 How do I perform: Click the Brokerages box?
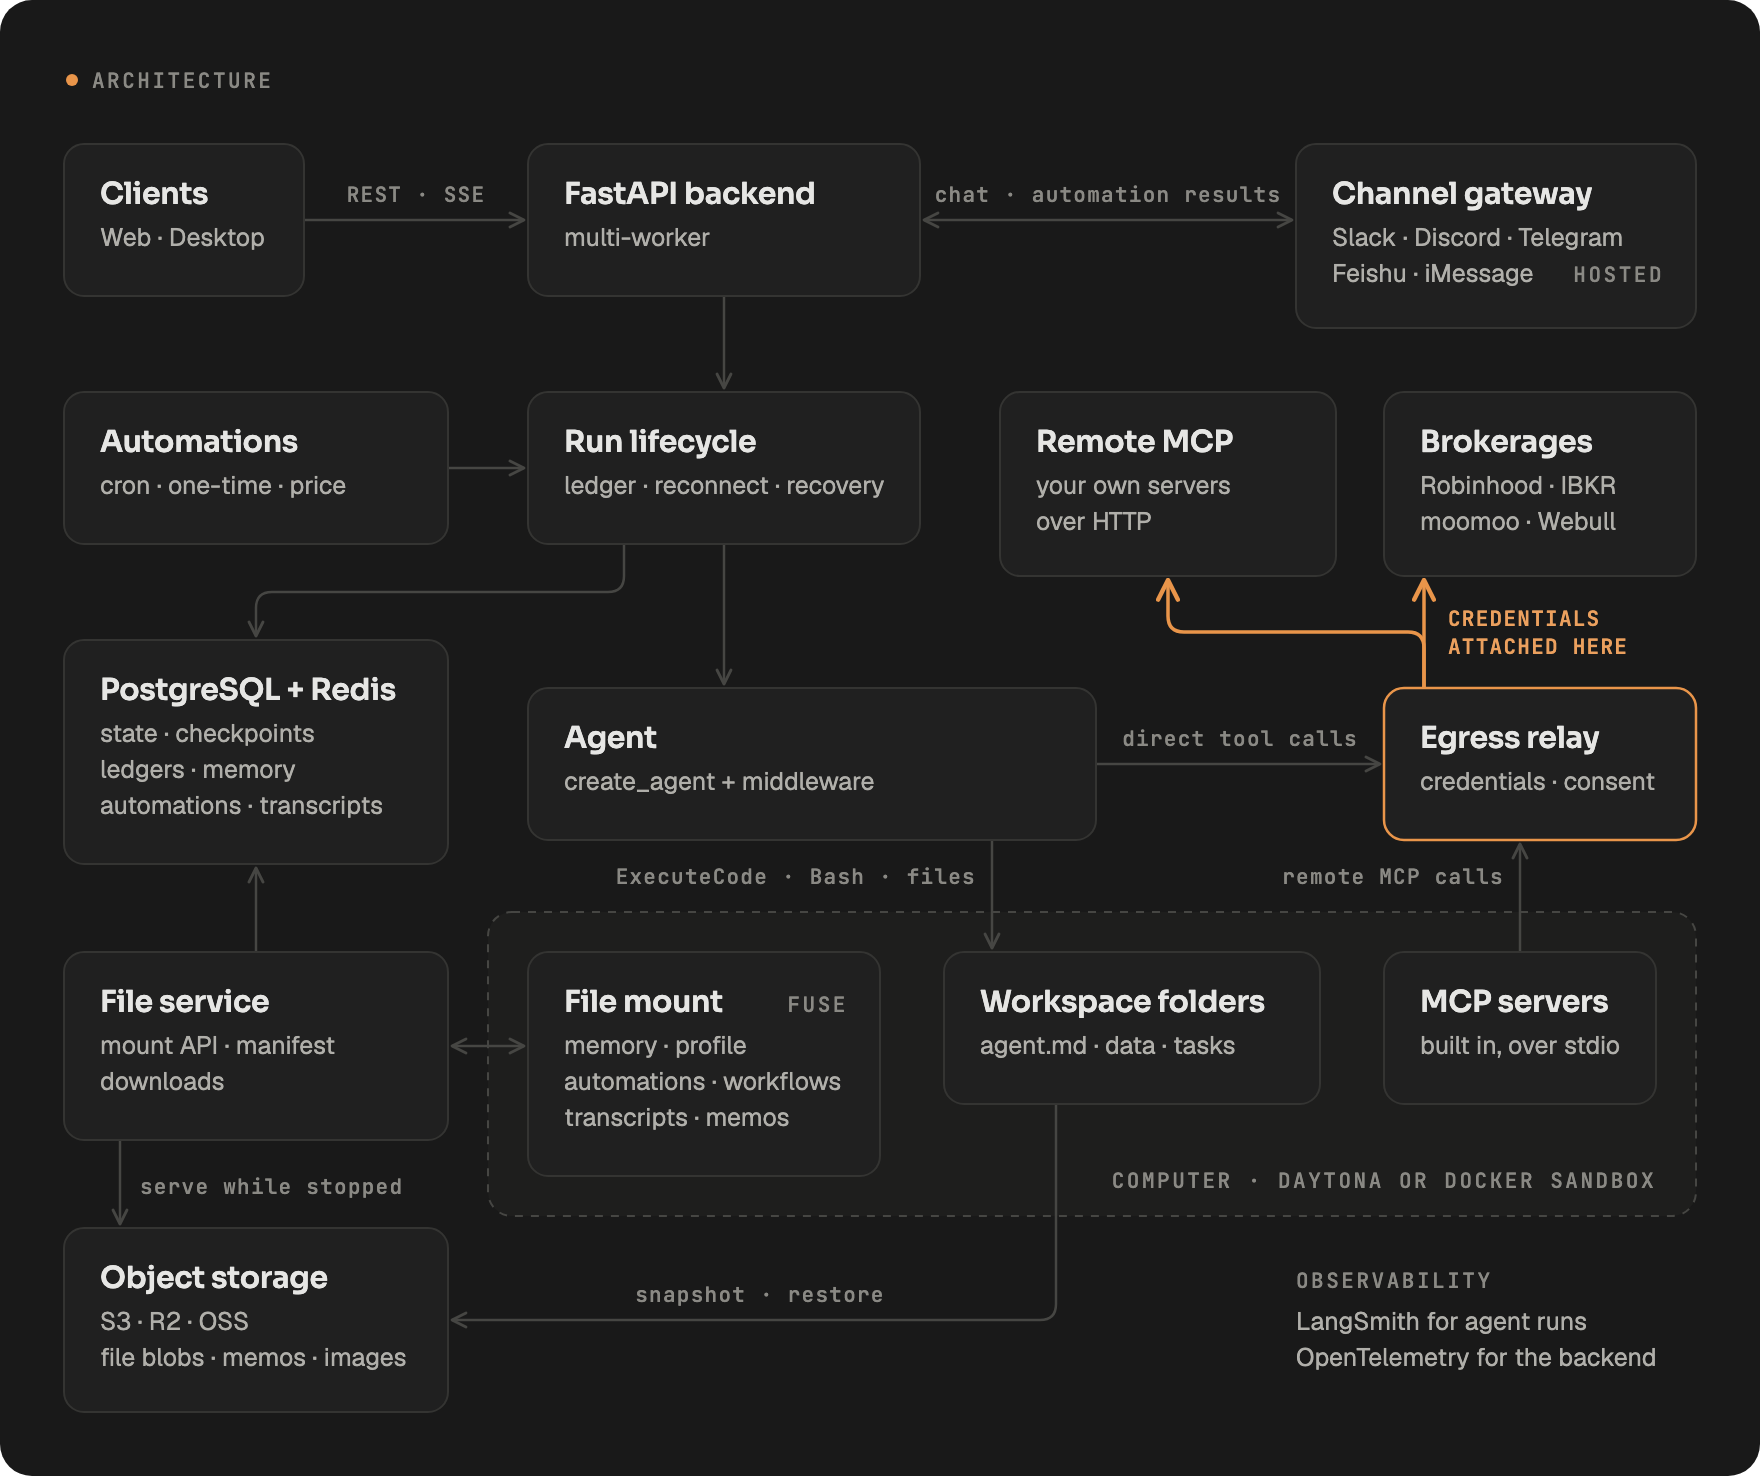pos(1540,484)
